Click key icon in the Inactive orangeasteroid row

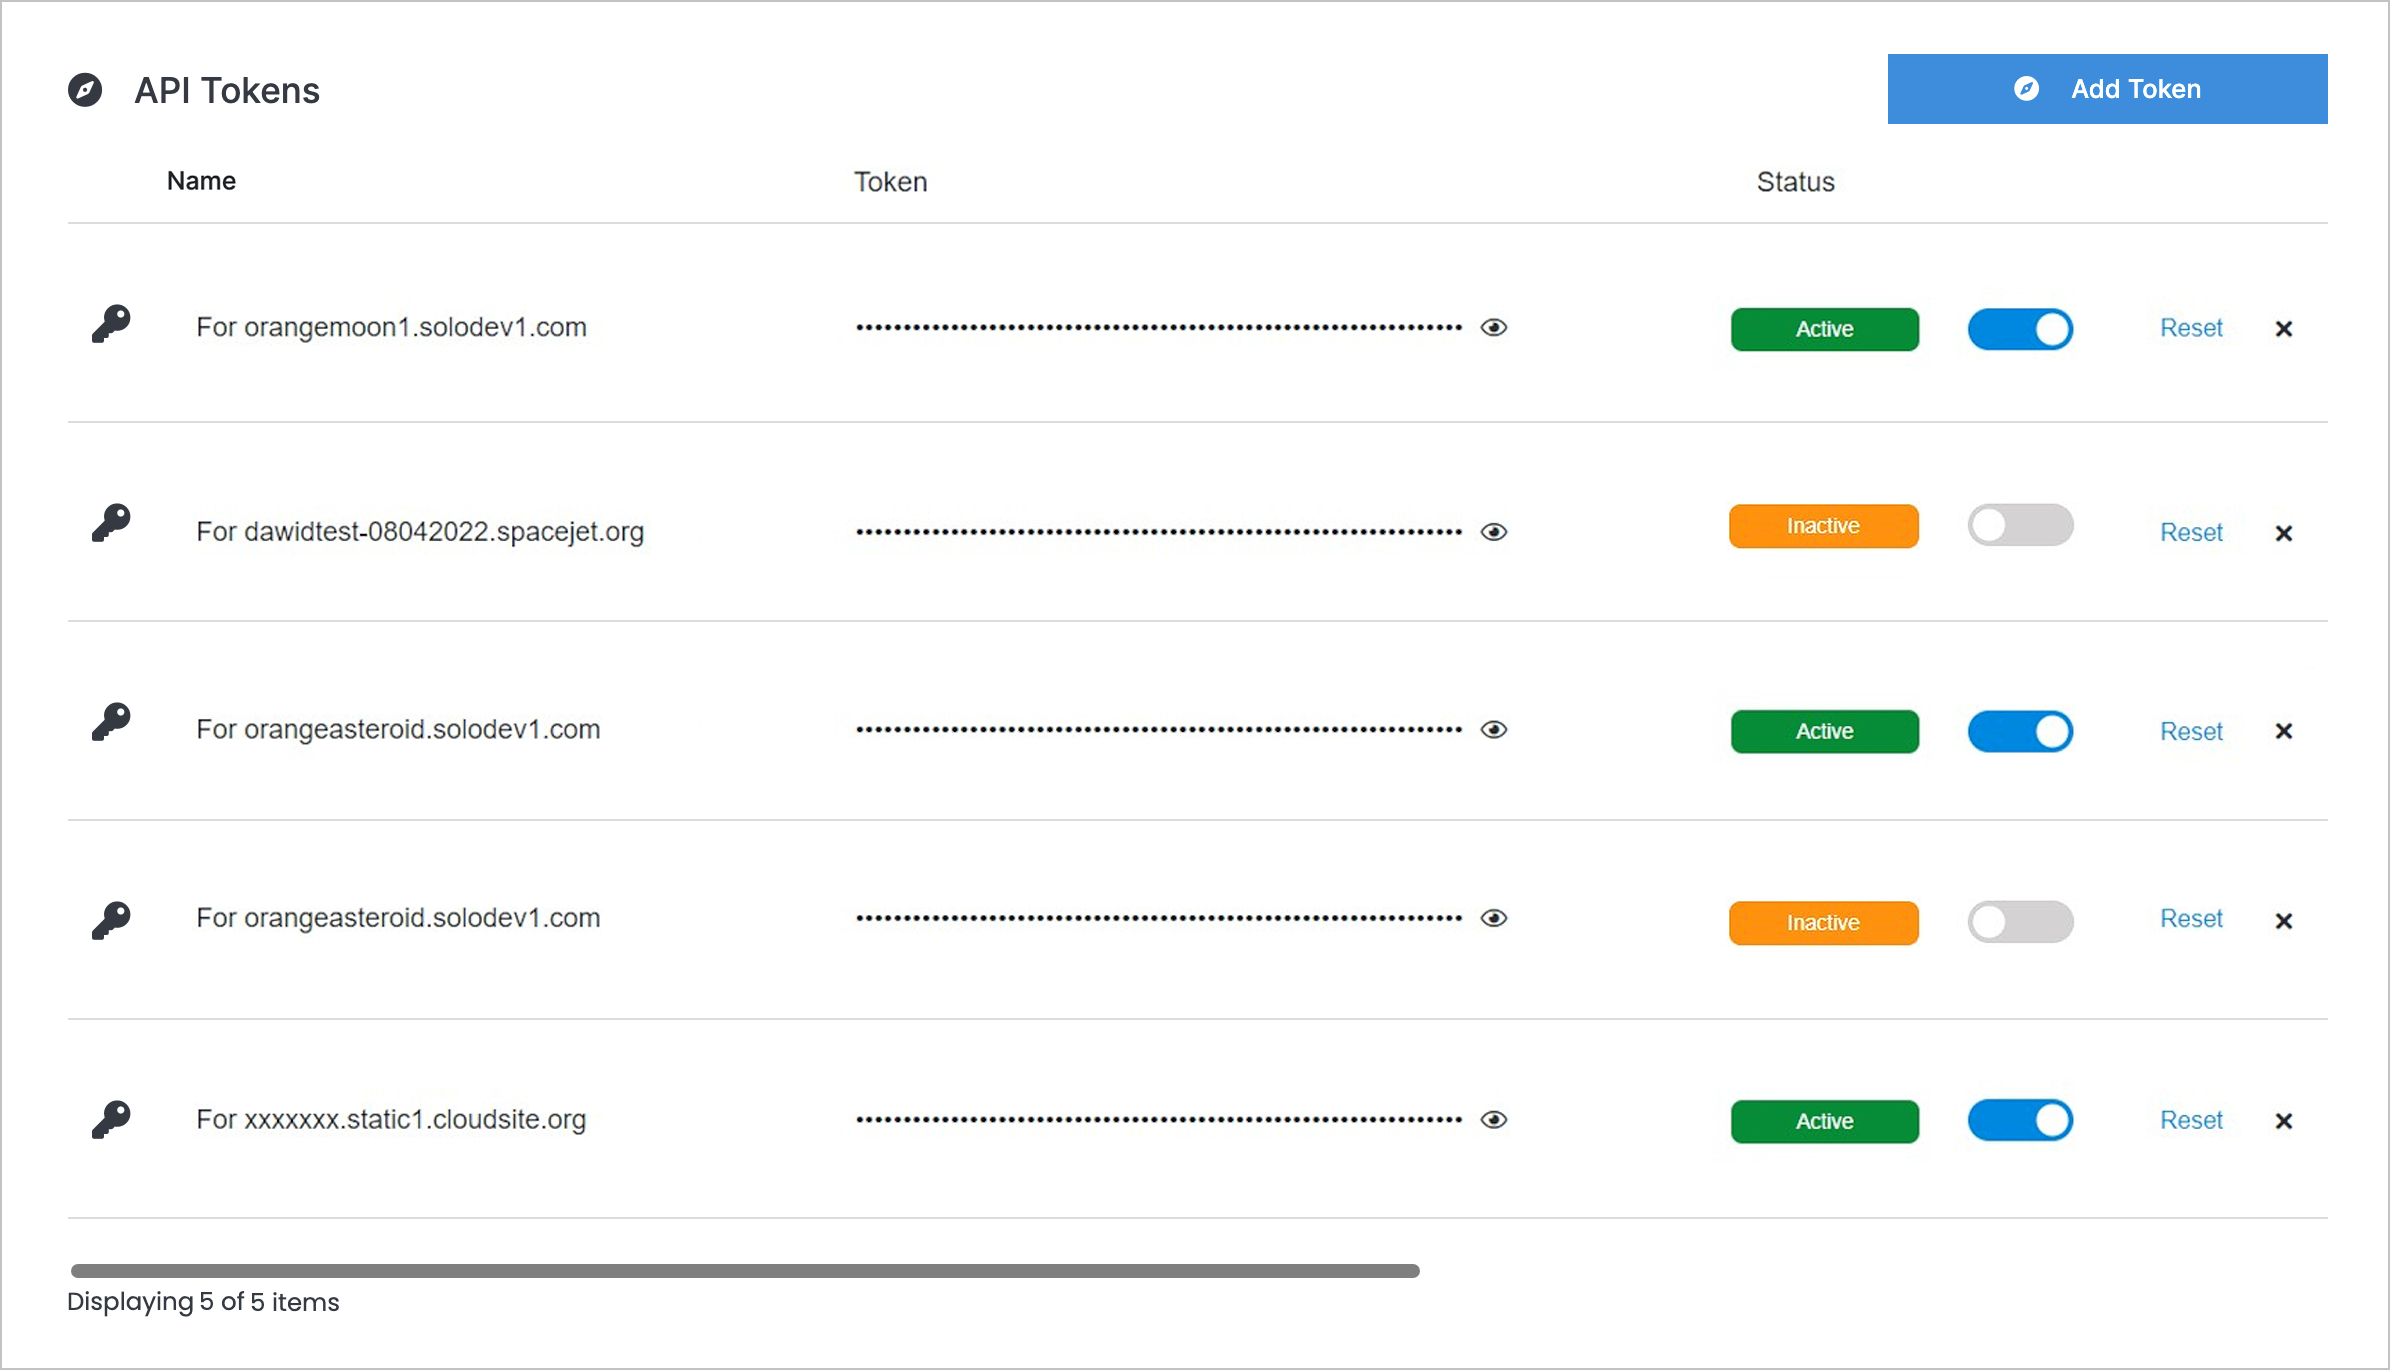112,921
